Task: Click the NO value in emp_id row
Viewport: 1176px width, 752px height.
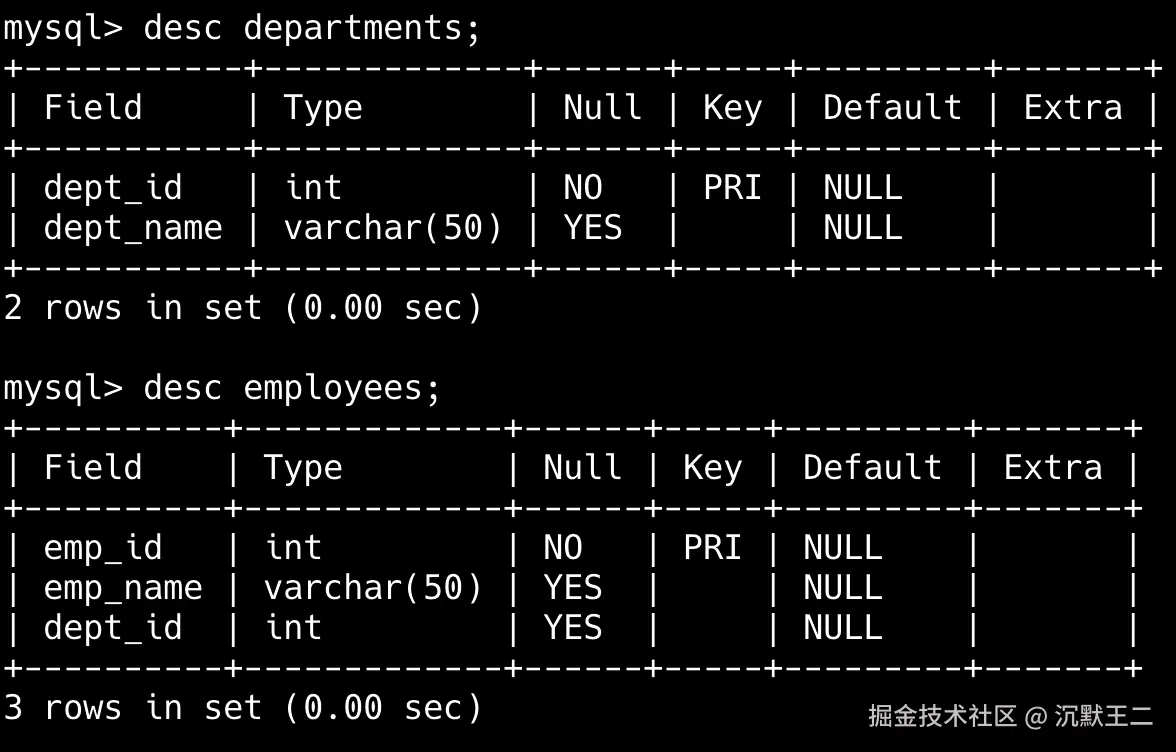Action: [x=563, y=548]
